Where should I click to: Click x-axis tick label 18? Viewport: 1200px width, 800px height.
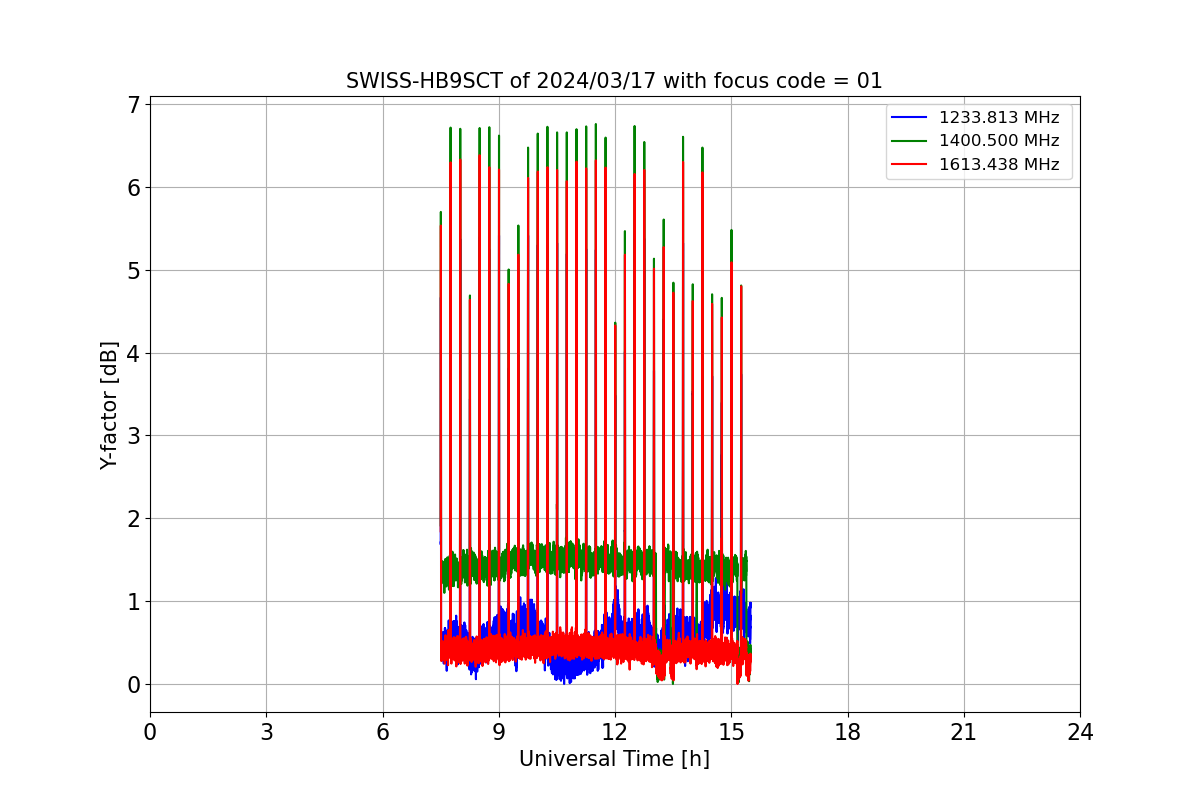847,732
